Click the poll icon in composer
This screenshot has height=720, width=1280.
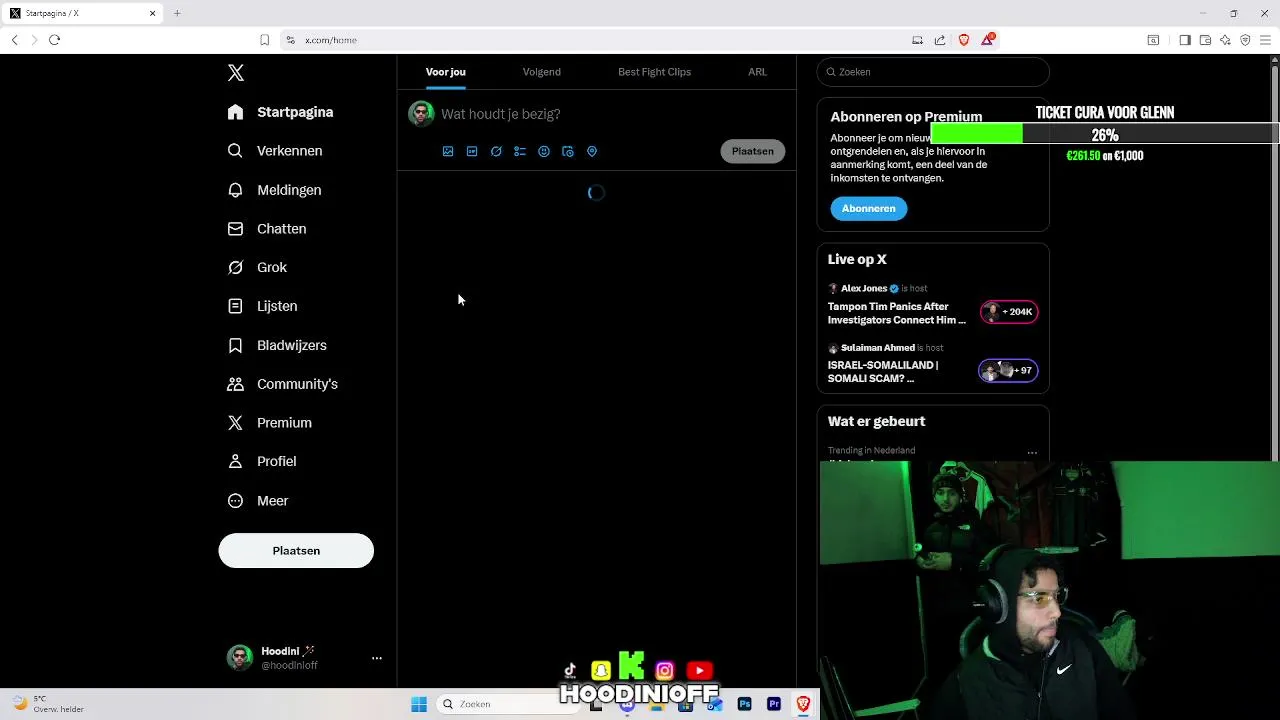(520, 151)
